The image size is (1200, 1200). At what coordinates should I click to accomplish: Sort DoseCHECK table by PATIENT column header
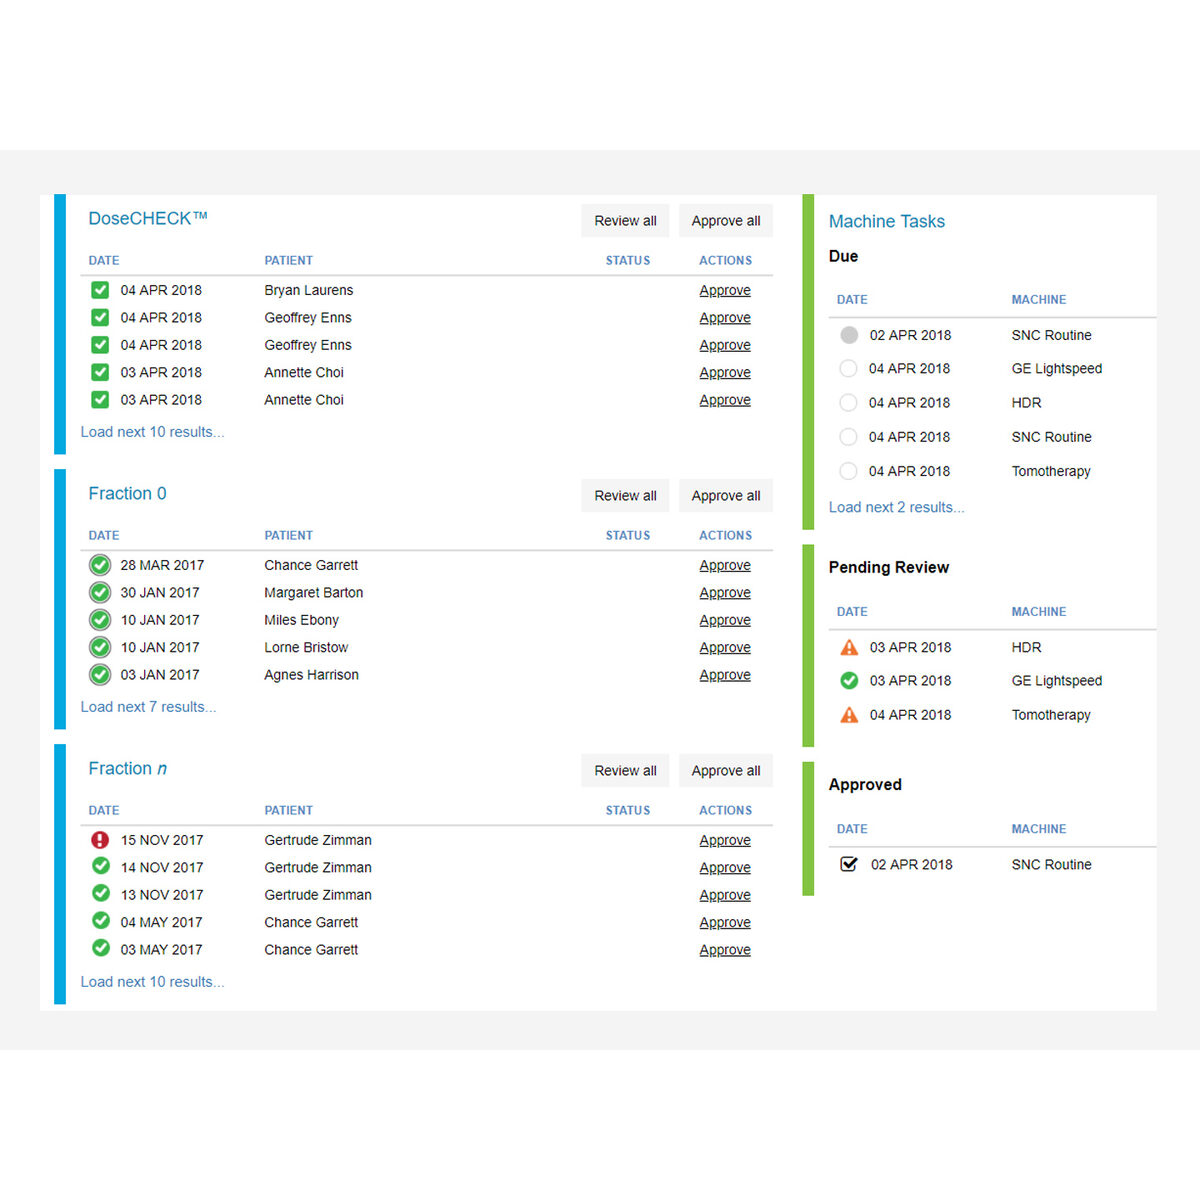pos(288,260)
